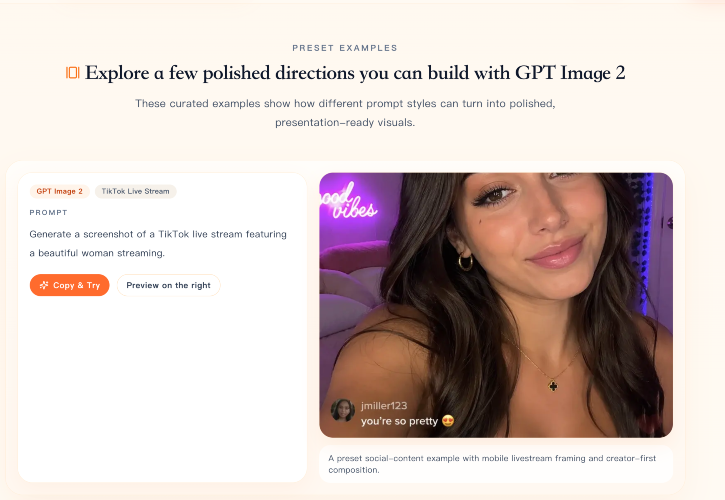Click the Preview on the right button
725x500 pixels.
tap(168, 285)
